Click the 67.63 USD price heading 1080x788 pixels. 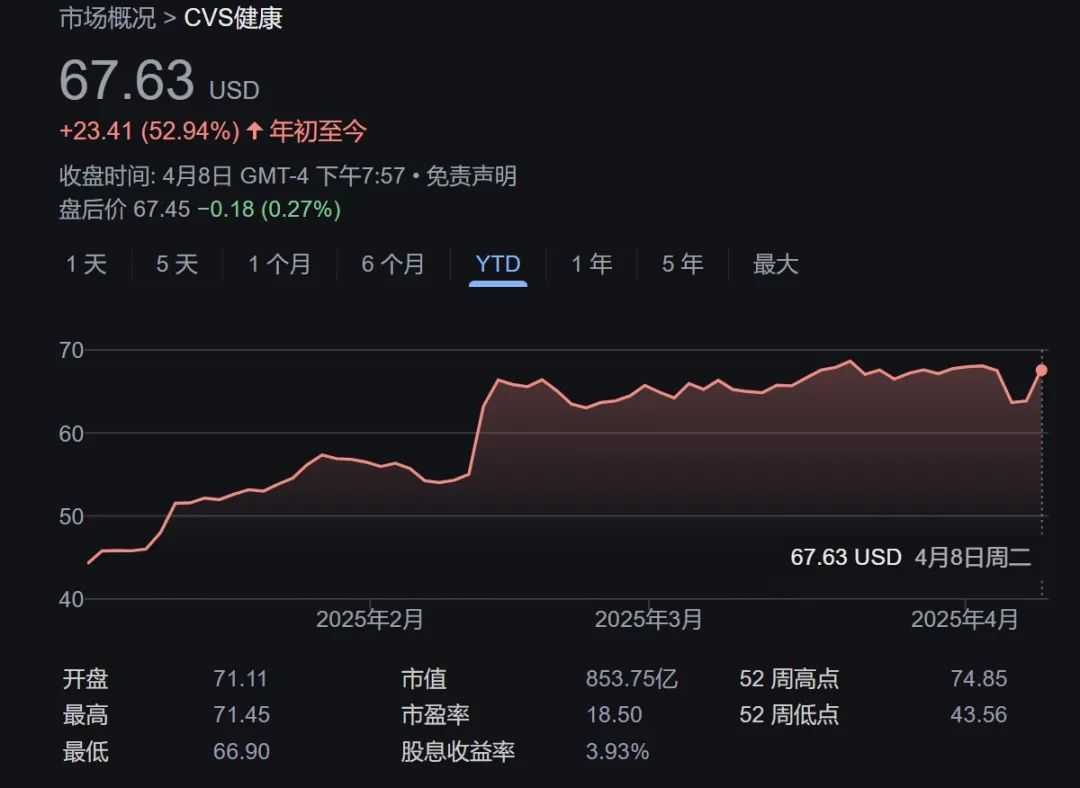pyautogui.click(x=159, y=81)
